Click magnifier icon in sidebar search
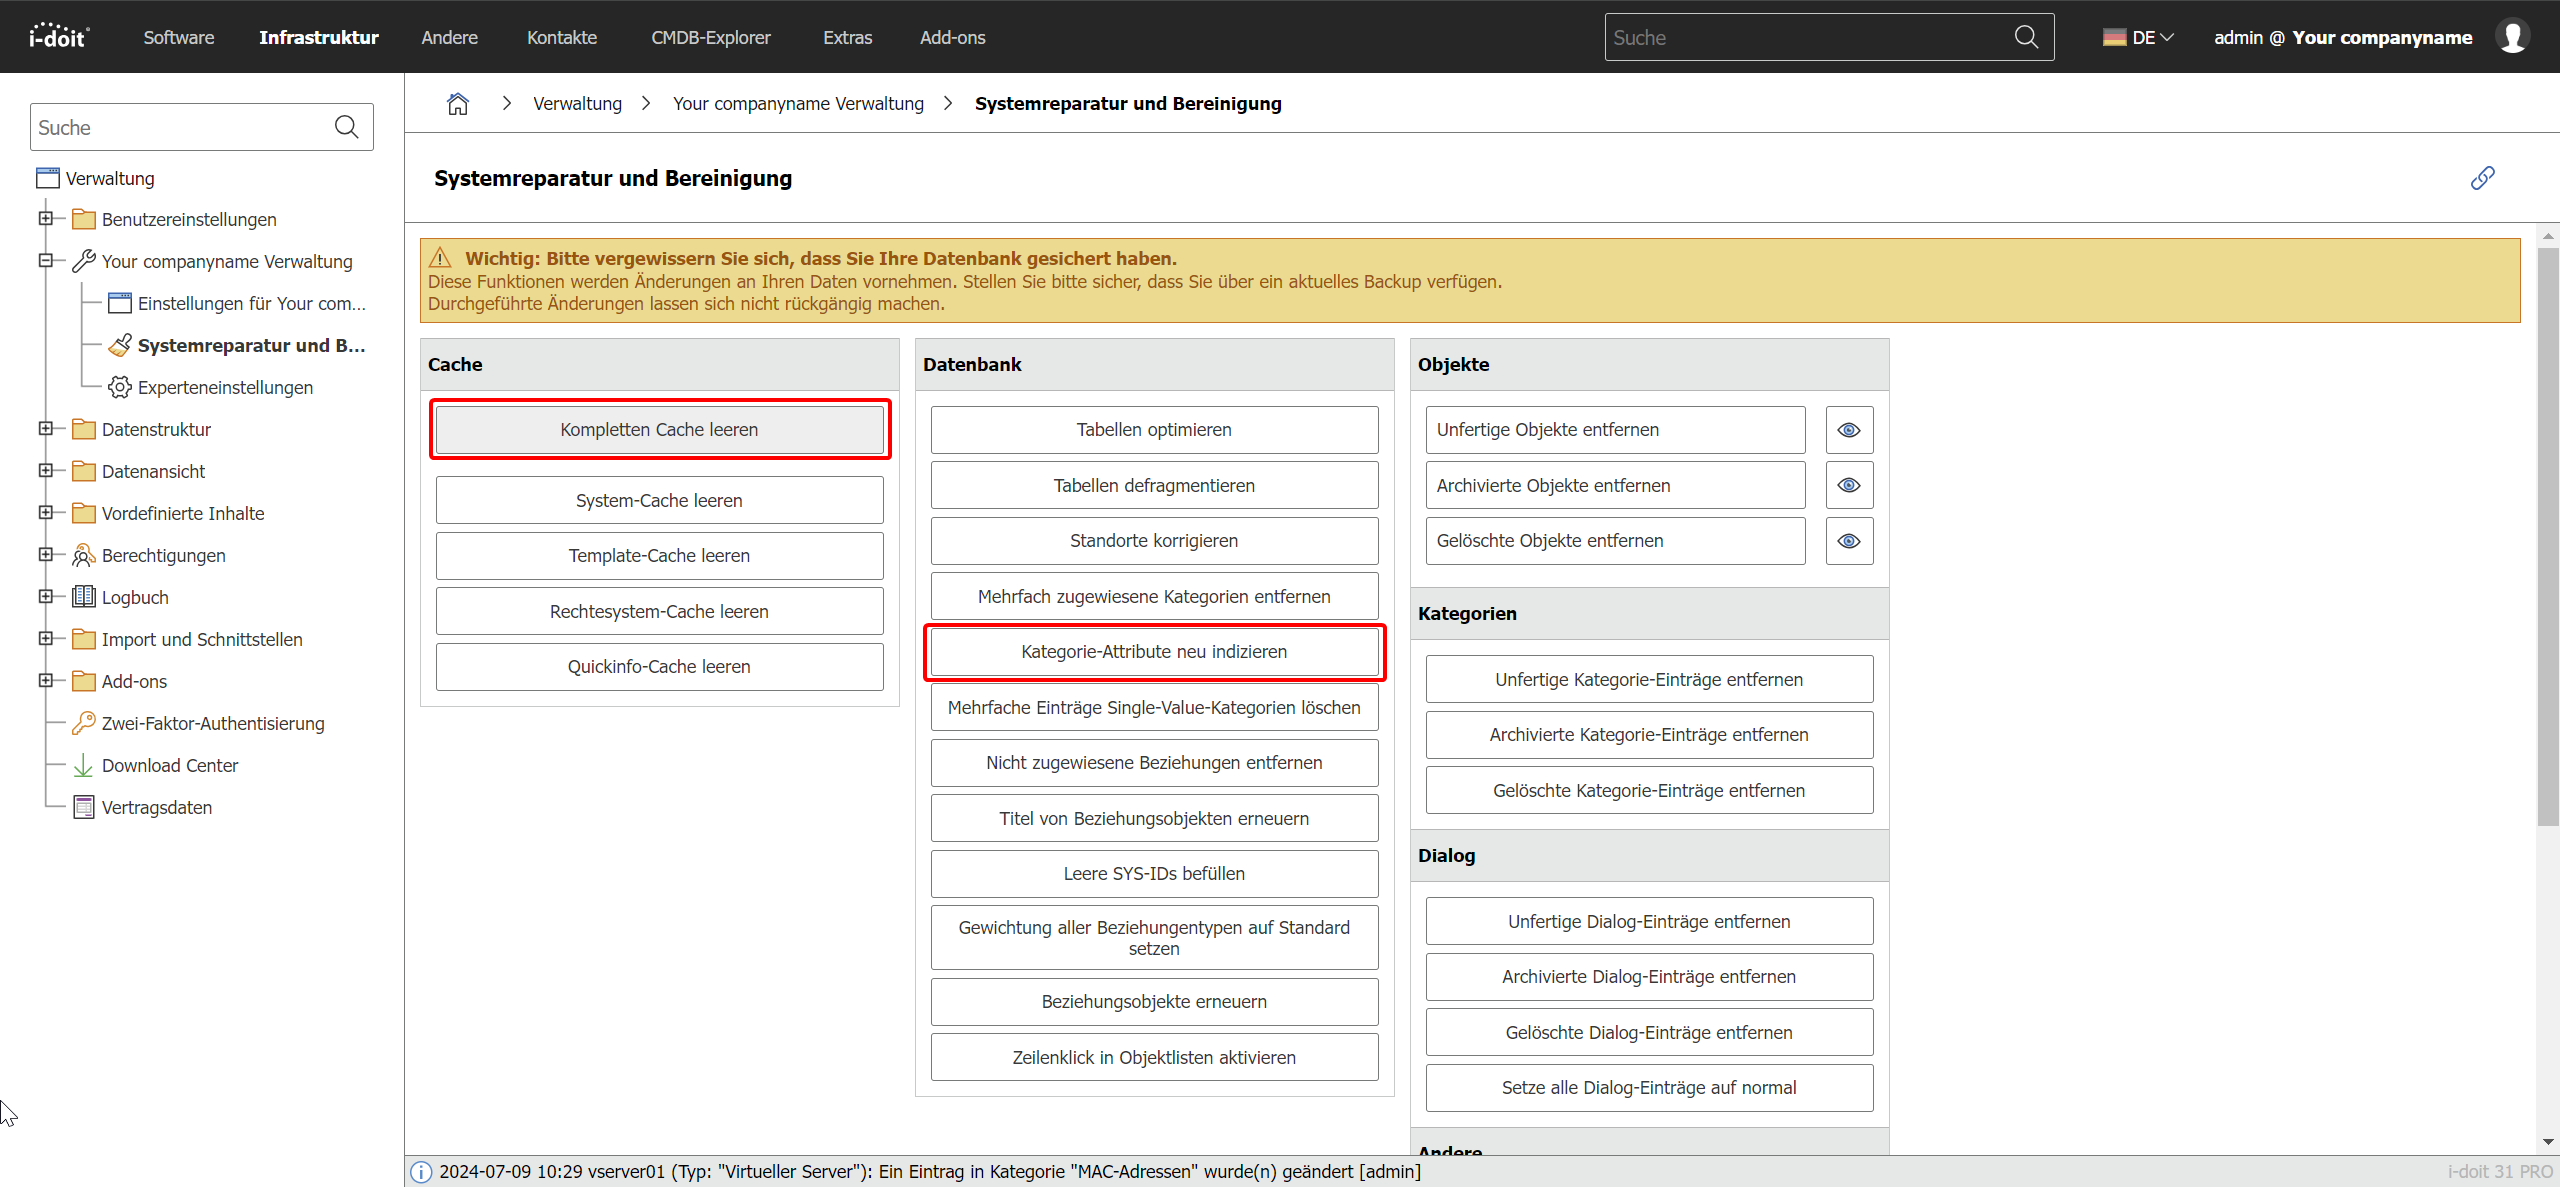Image resolution: width=2560 pixels, height=1187 pixels. coord(346,127)
